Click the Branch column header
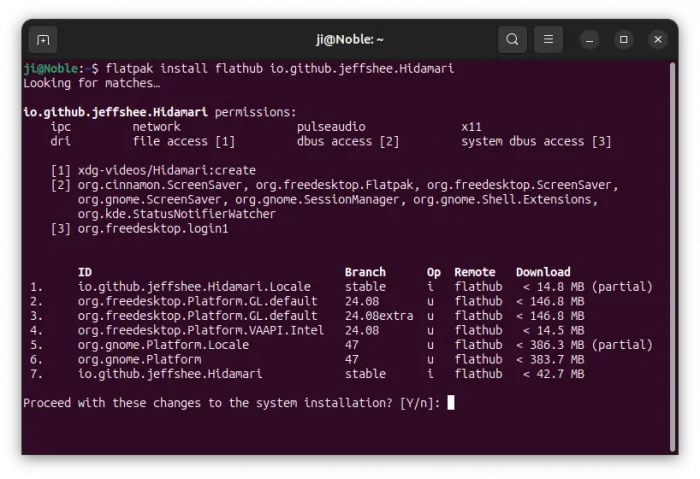This screenshot has height=479, width=700. click(x=365, y=272)
